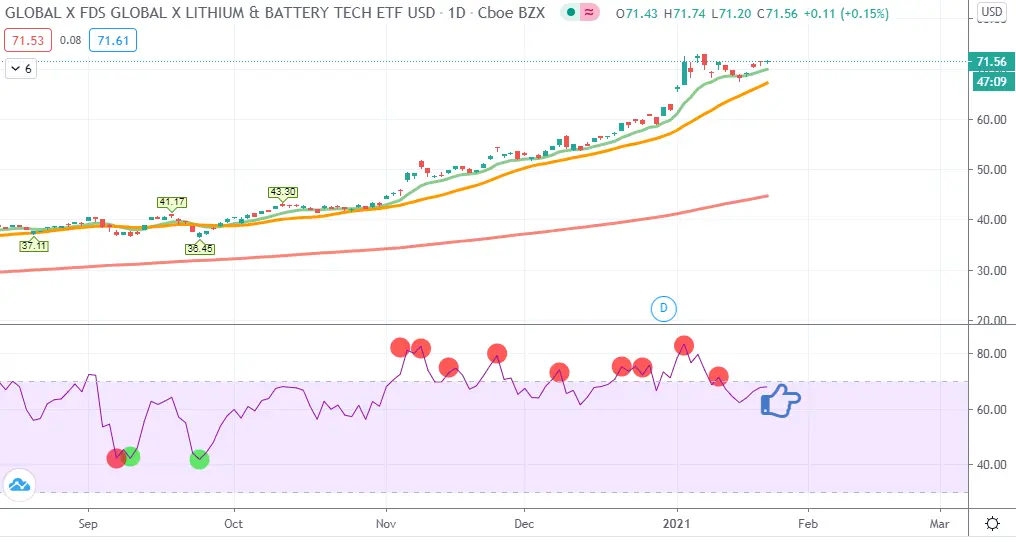
Task: Click the 1D interval label
Action: pyautogui.click(x=457, y=12)
